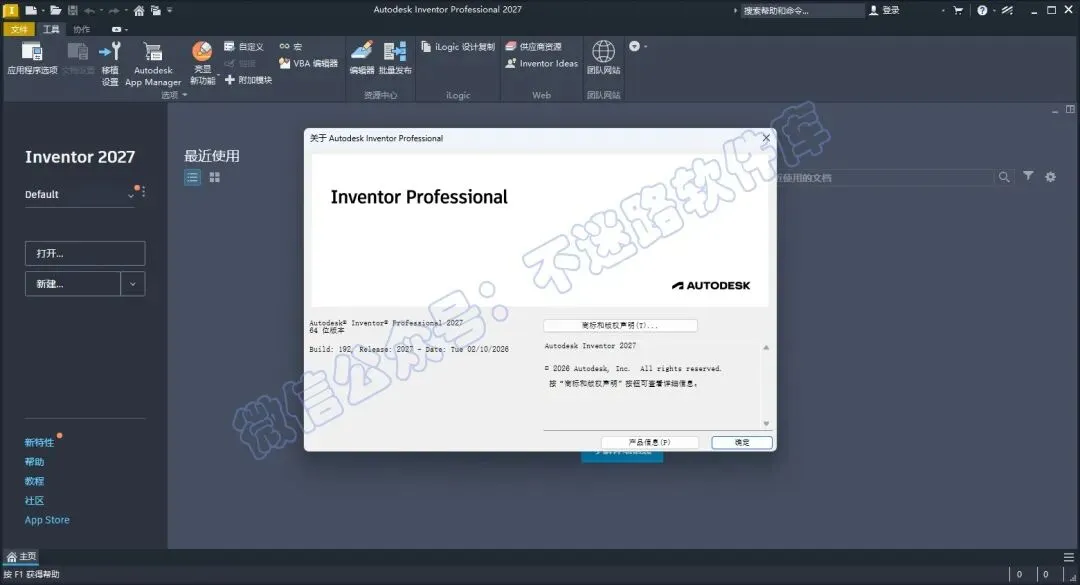Switch recent files to list view
This screenshot has height=585, width=1080.
(x=192, y=177)
